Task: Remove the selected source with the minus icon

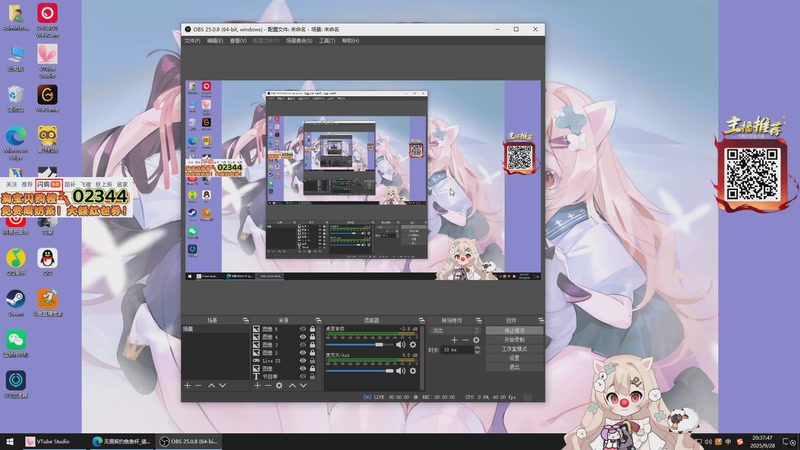Action: (268, 386)
